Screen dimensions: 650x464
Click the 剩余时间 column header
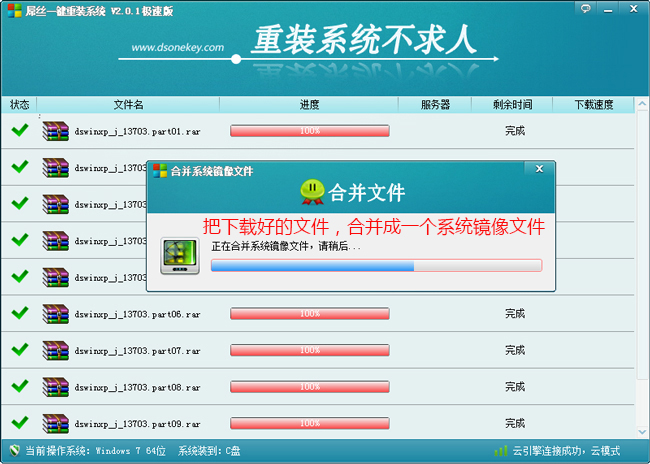click(x=512, y=104)
